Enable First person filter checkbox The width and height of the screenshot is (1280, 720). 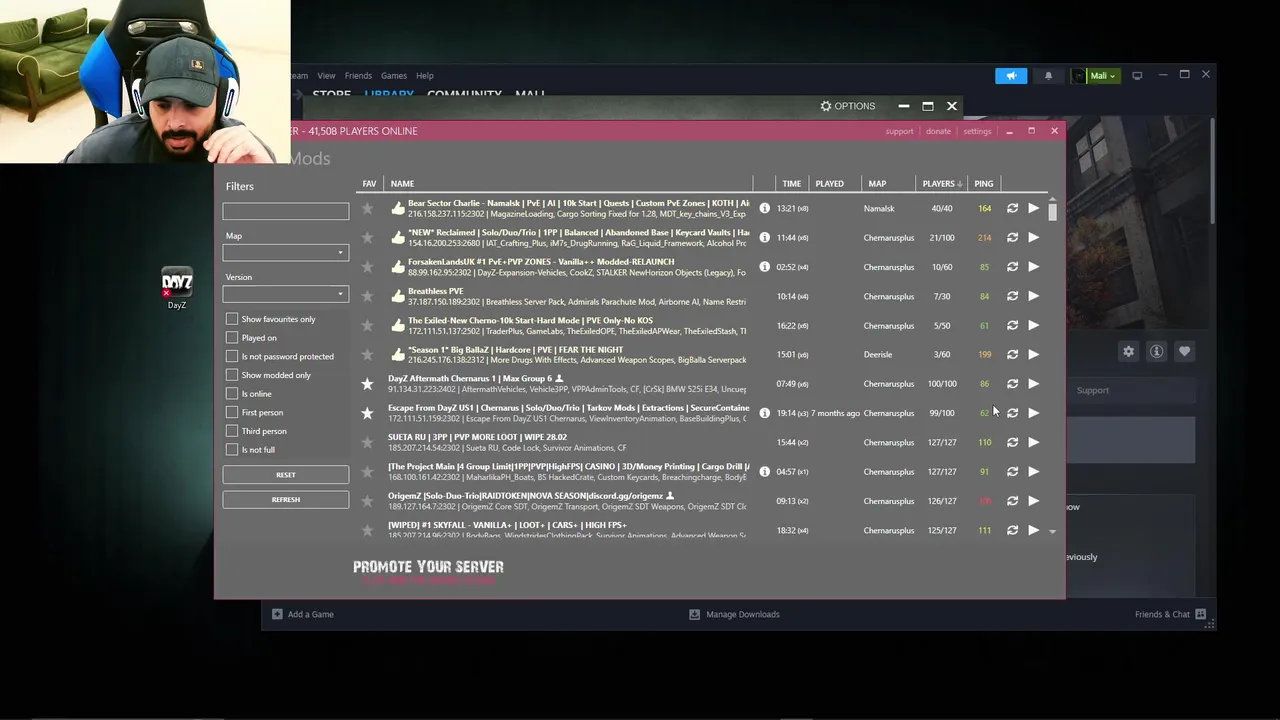[x=232, y=412]
